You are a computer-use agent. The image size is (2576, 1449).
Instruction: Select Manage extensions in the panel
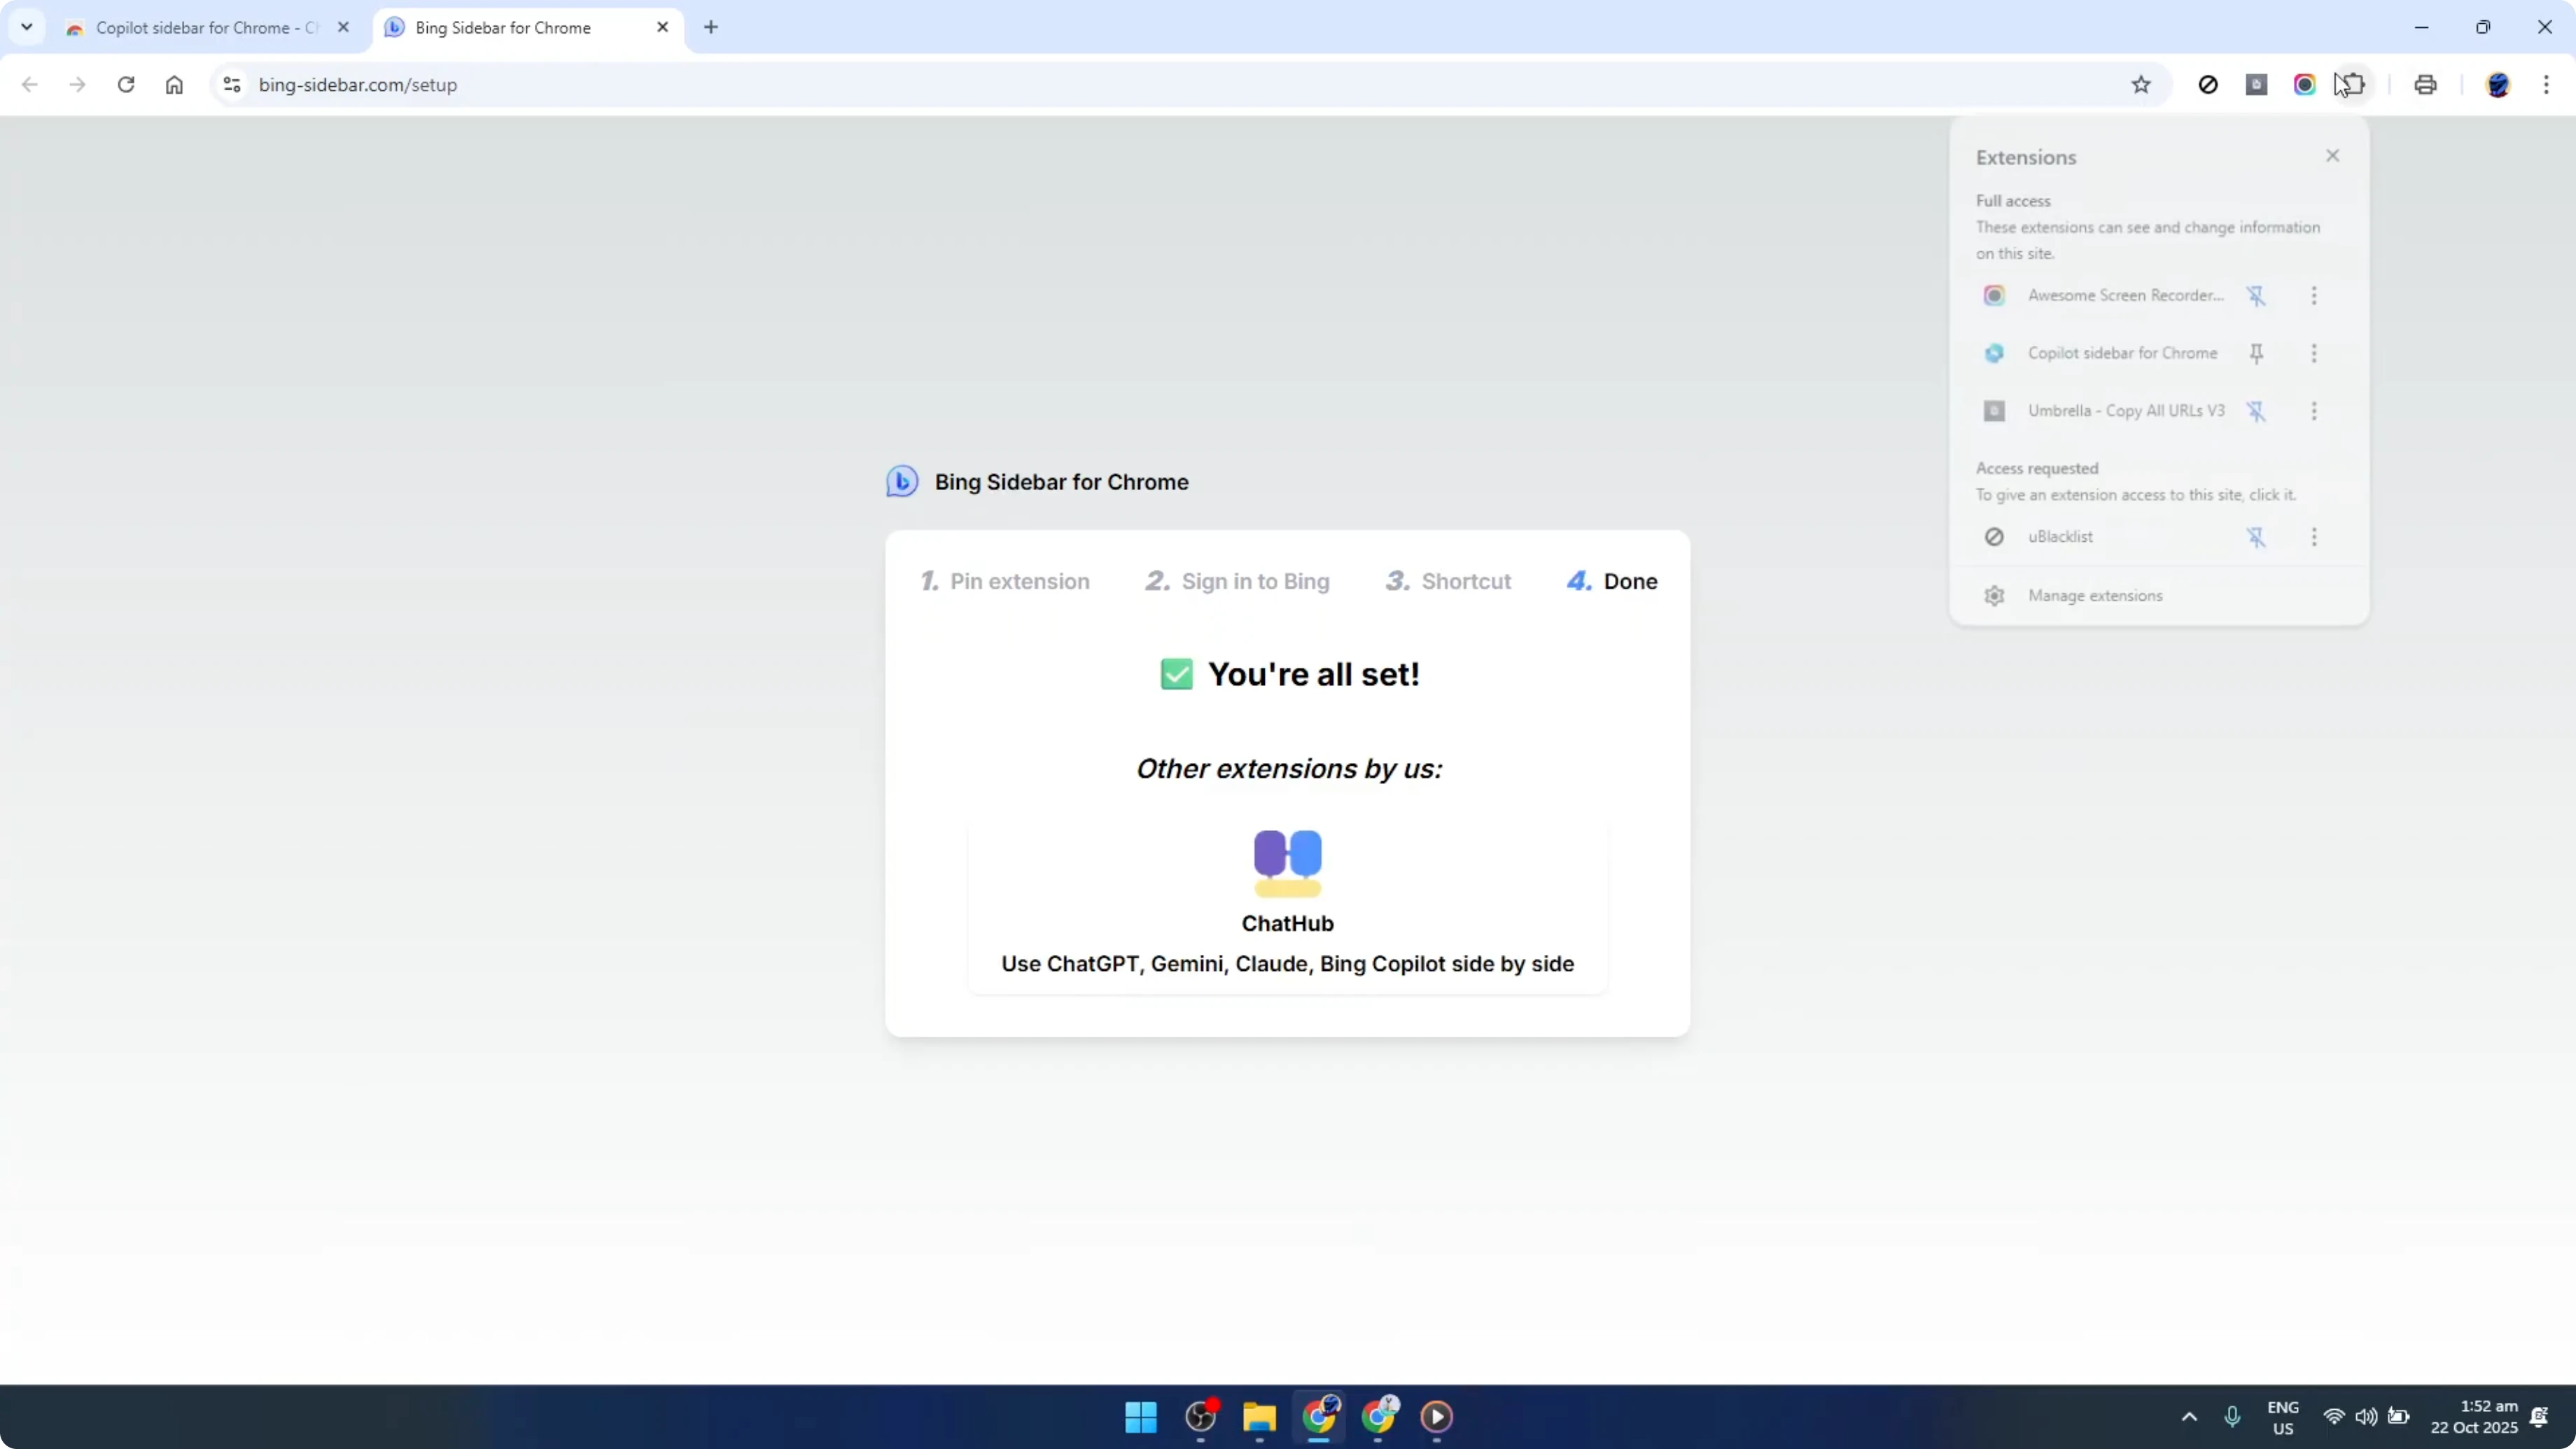pyautogui.click(x=2096, y=595)
